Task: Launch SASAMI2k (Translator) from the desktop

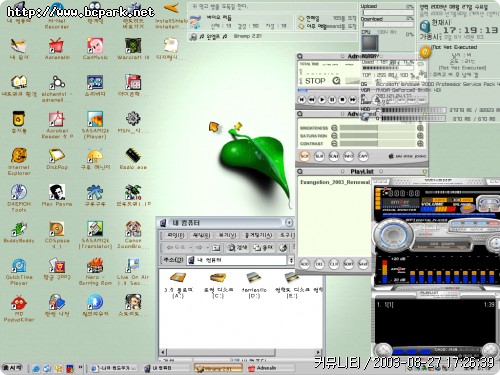Action: pos(95,235)
